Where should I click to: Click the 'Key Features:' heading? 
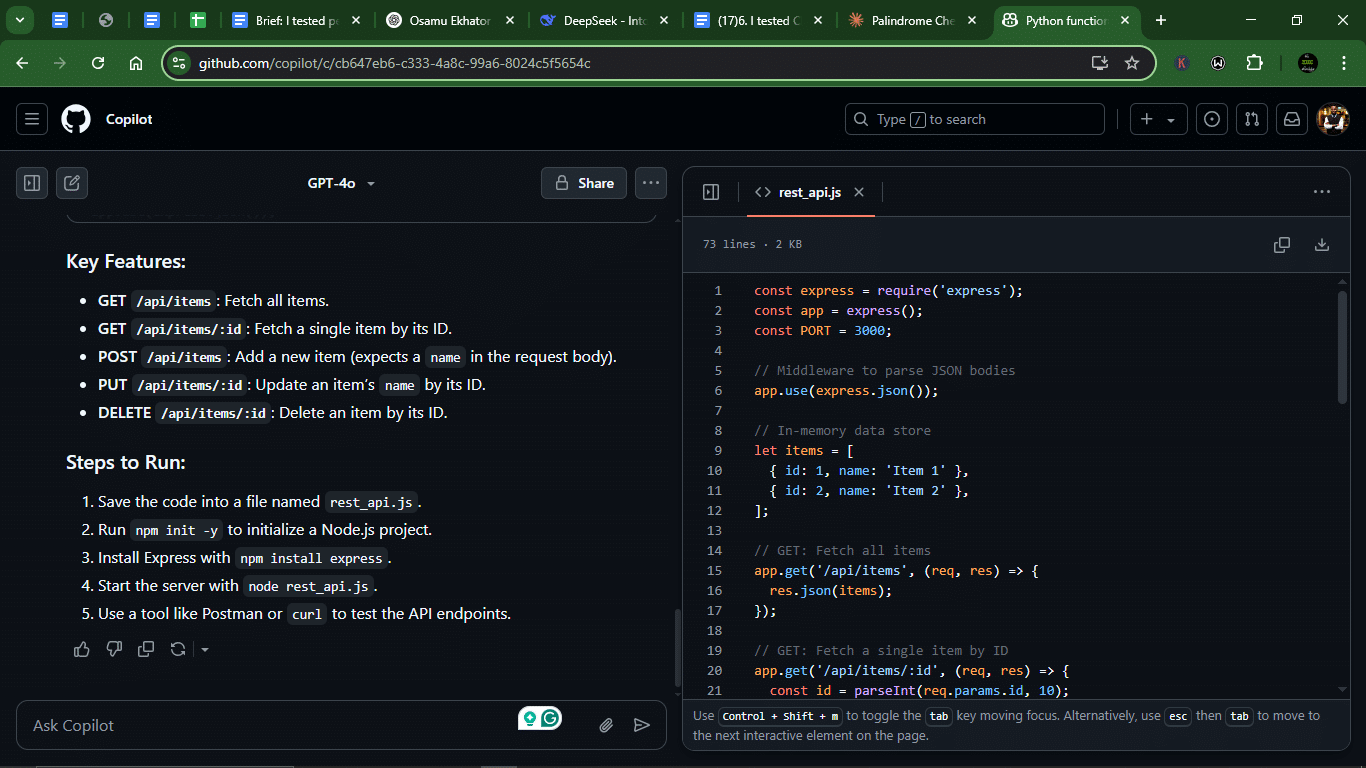[126, 261]
